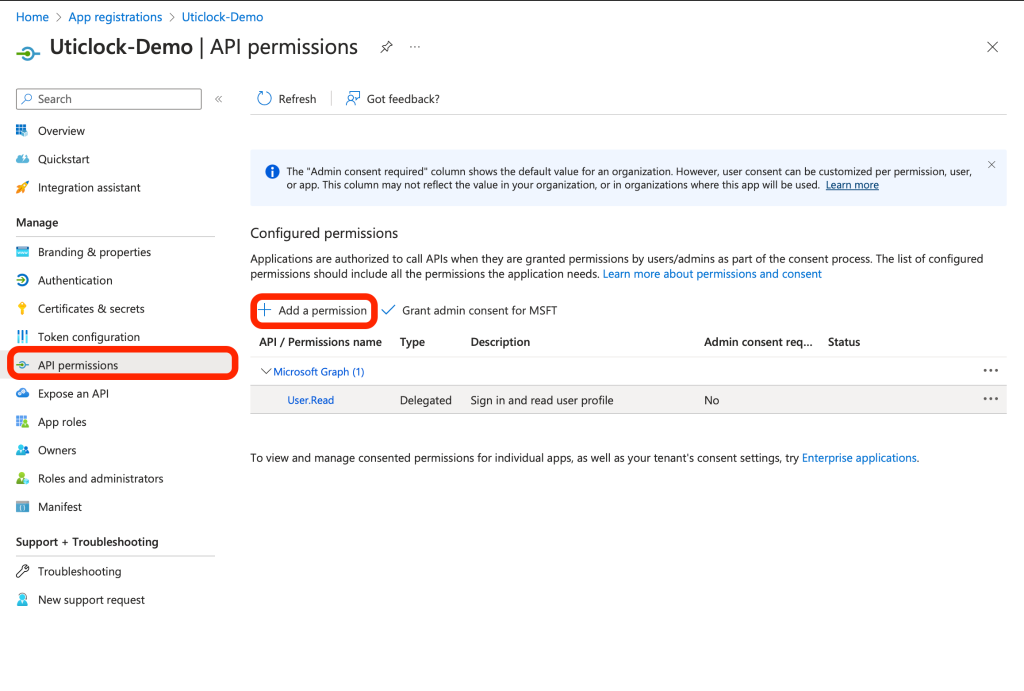This screenshot has height=691, width=1024.
Task: Open the Overview menu item
Action: click(61, 131)
